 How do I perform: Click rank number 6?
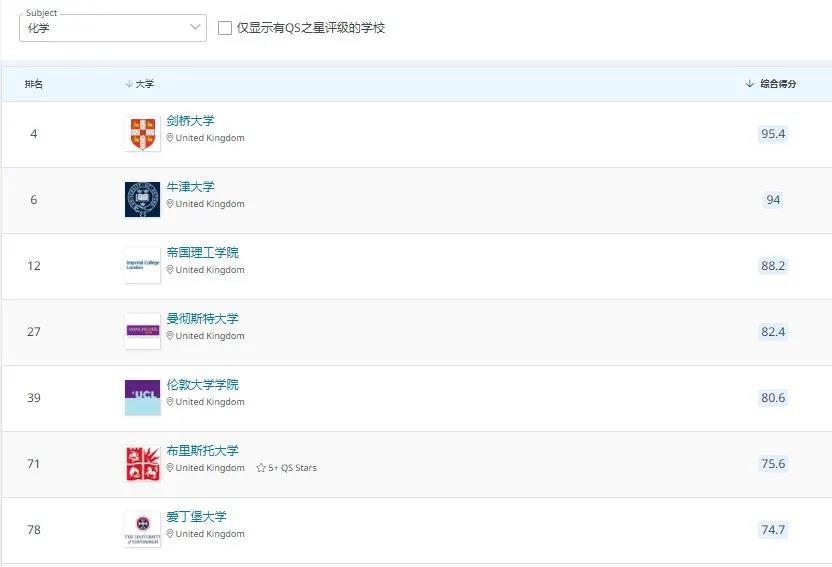(x=34, y=199)
